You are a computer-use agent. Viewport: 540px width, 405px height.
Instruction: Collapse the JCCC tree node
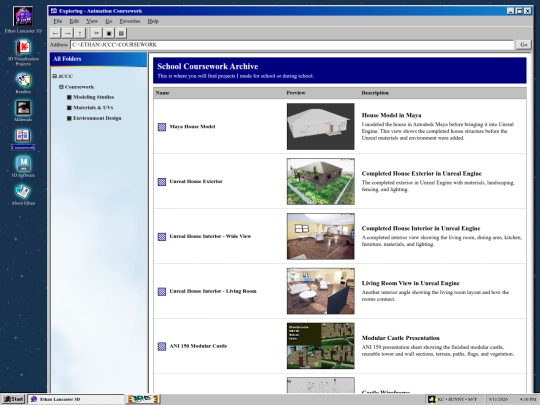pos(54,76)
